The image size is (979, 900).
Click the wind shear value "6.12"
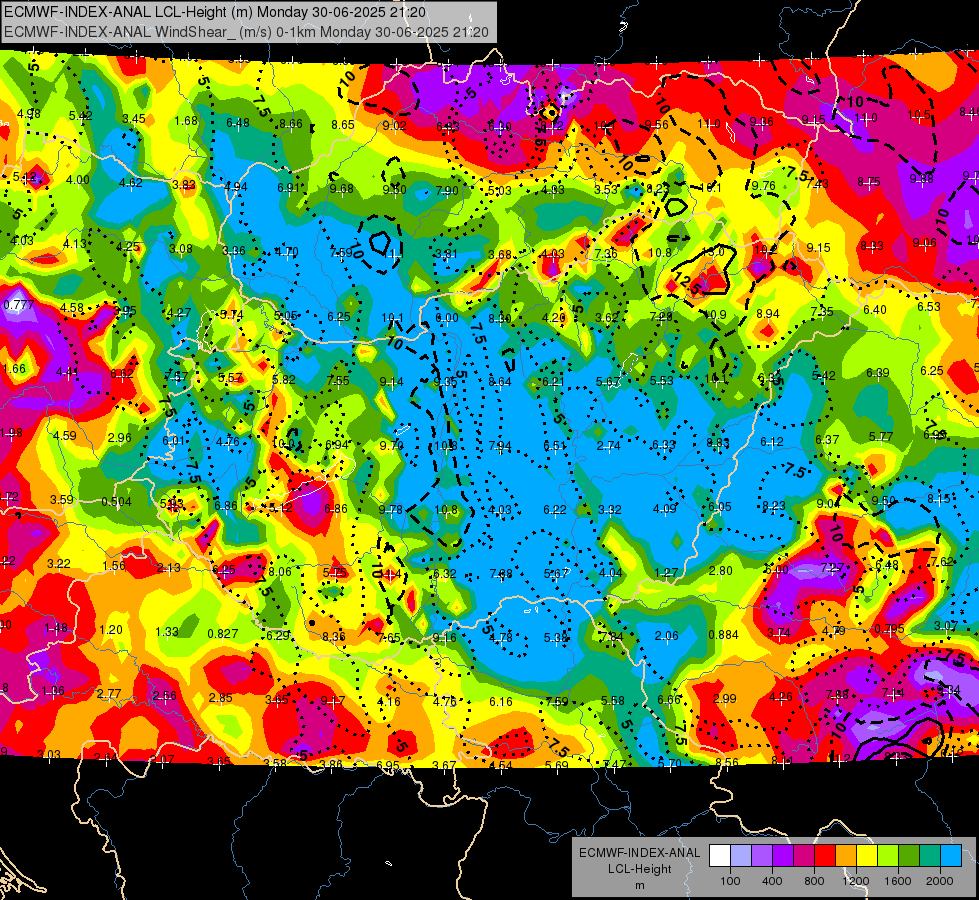point(772,442)
